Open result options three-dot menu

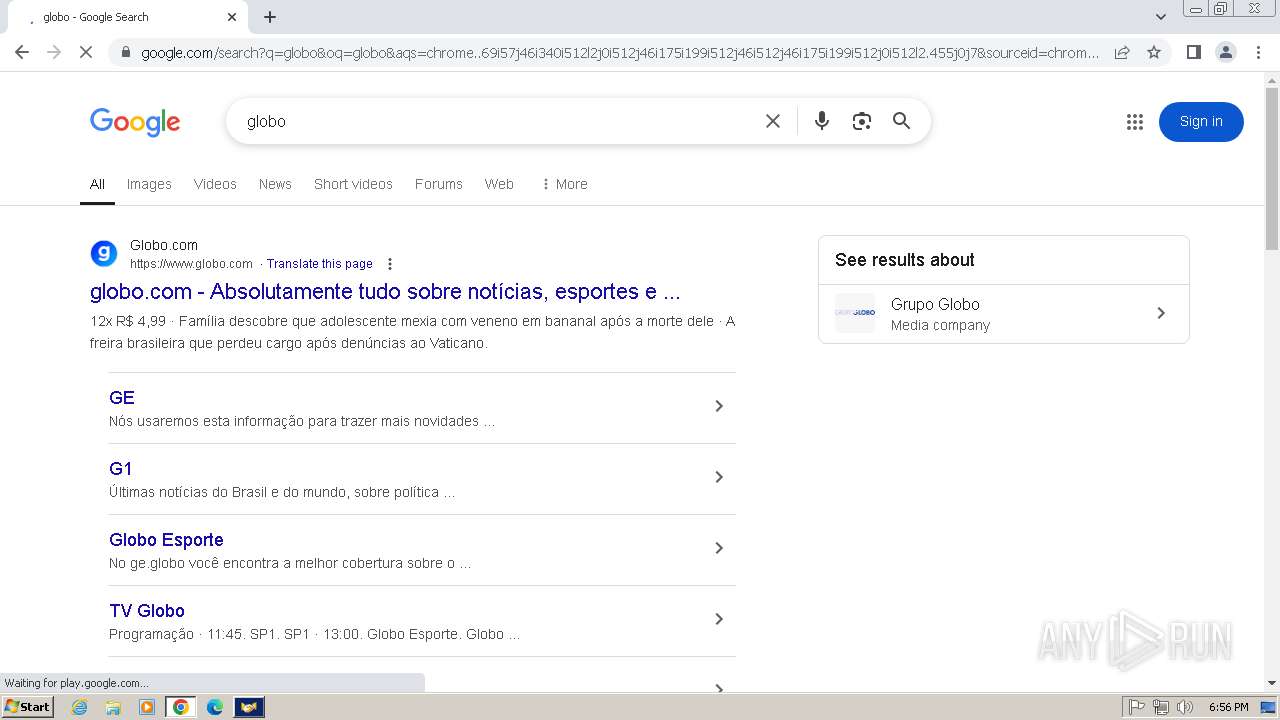coord(390,264)
